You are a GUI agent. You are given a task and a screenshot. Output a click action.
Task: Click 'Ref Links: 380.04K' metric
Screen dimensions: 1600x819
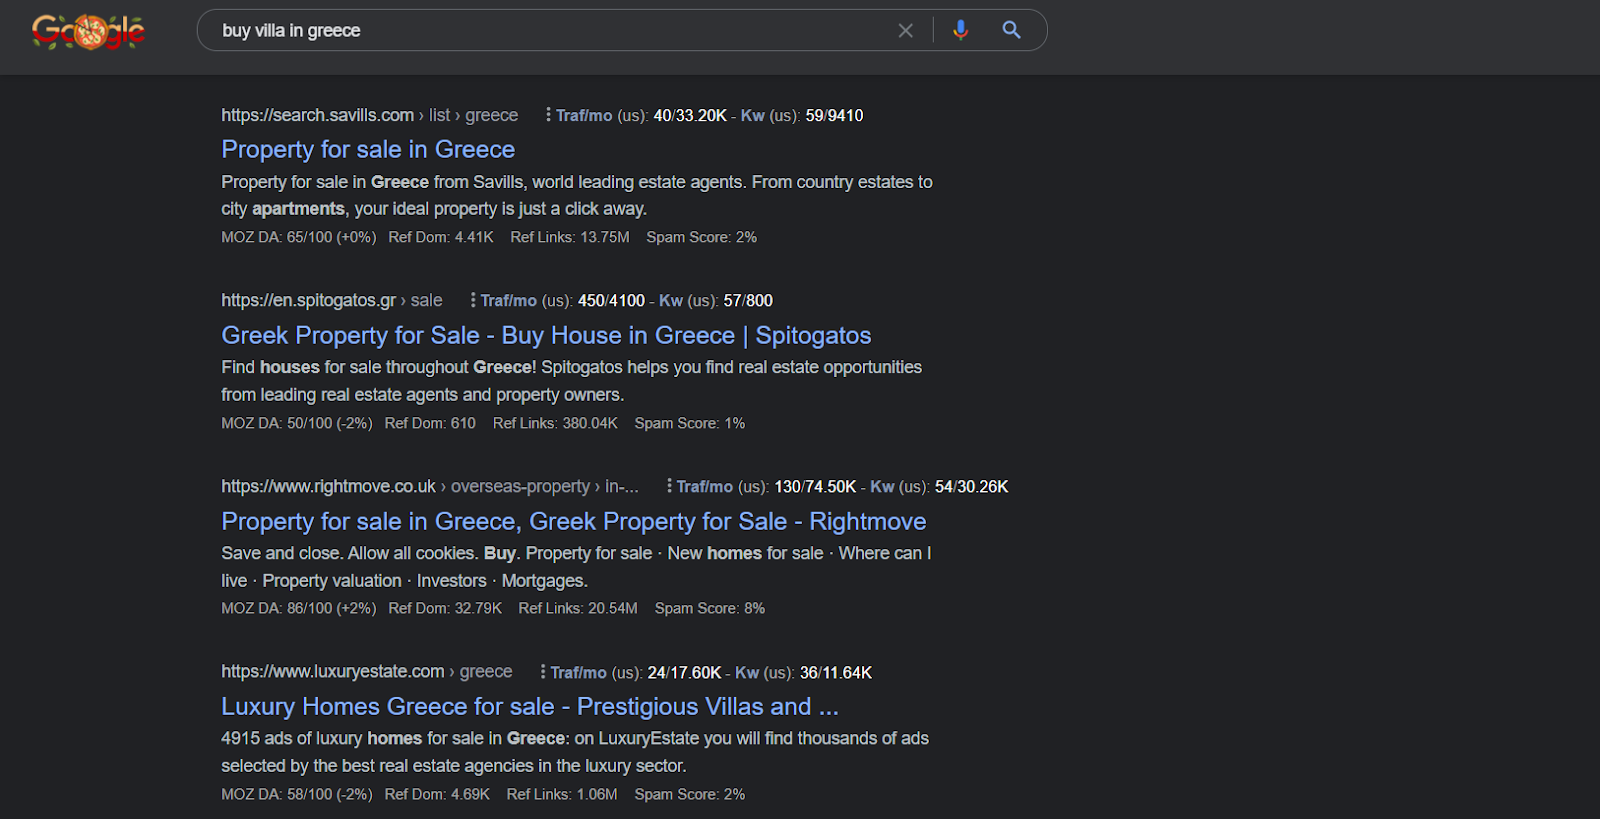555,423
